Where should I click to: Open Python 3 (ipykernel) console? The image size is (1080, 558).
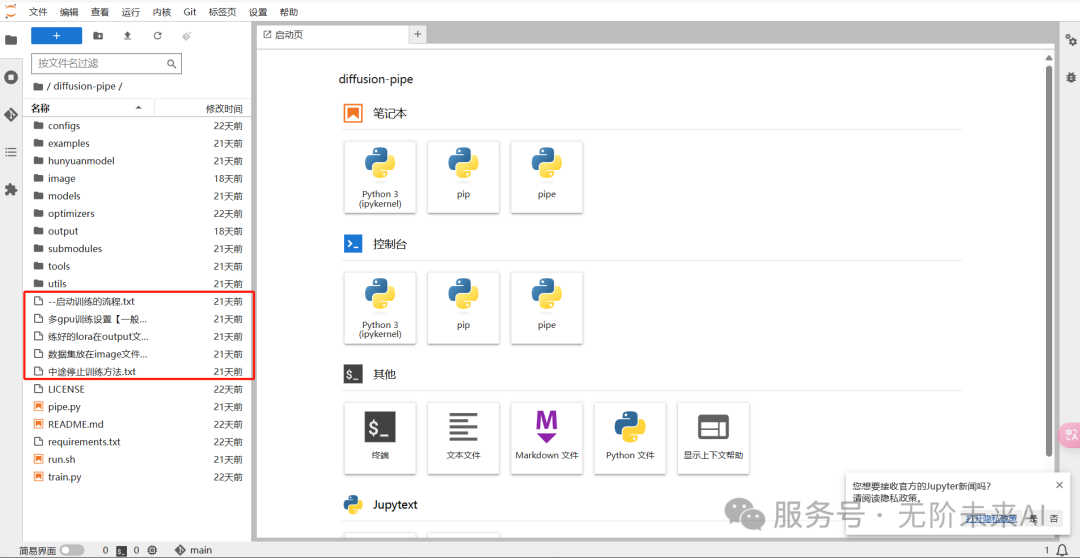[380, 308]
